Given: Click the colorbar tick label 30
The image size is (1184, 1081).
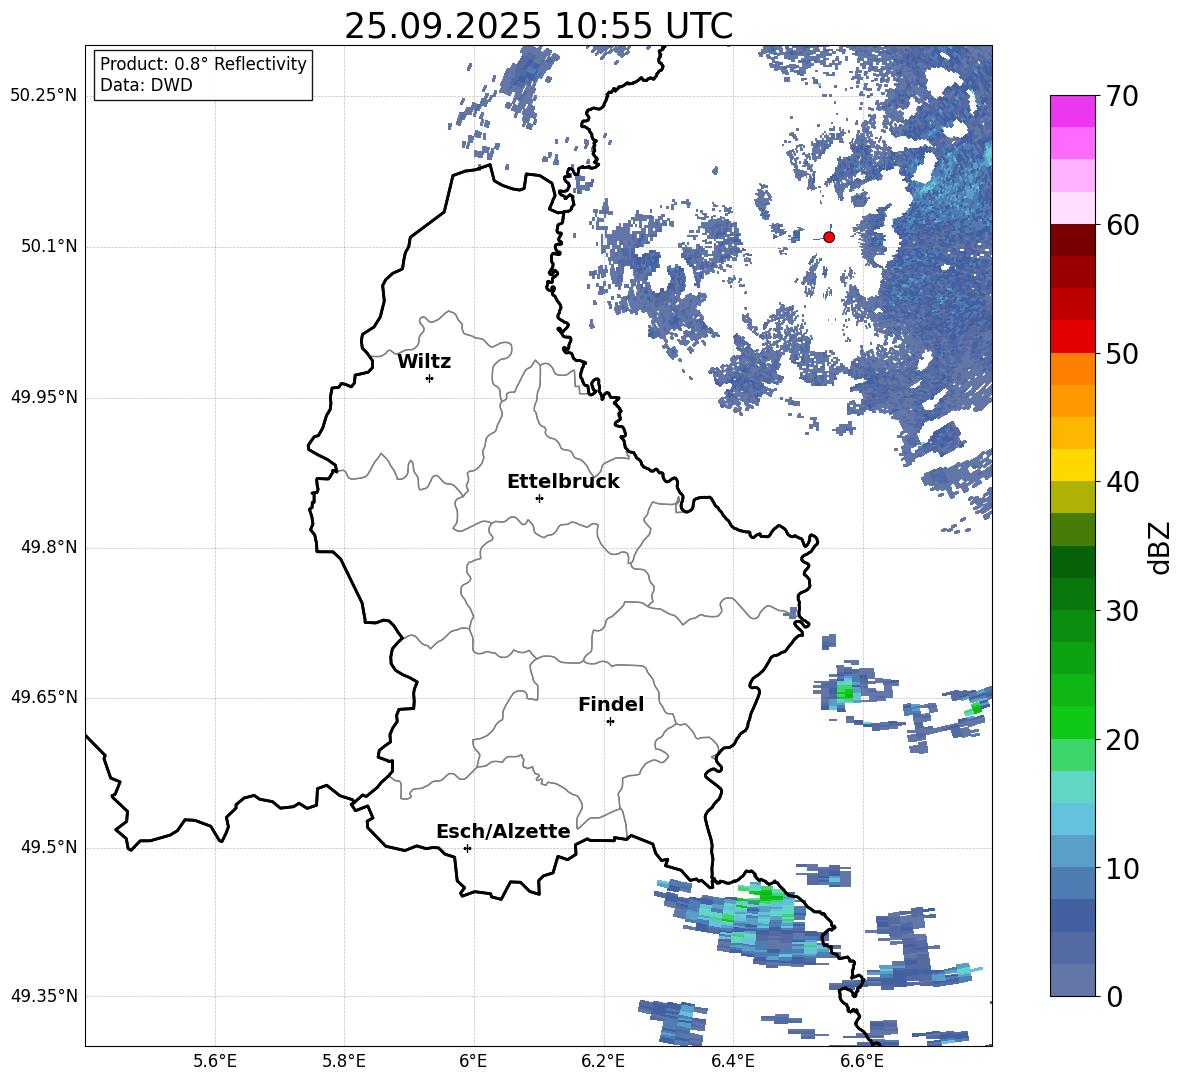Looking at the screenshot, I should (1122, 611).
